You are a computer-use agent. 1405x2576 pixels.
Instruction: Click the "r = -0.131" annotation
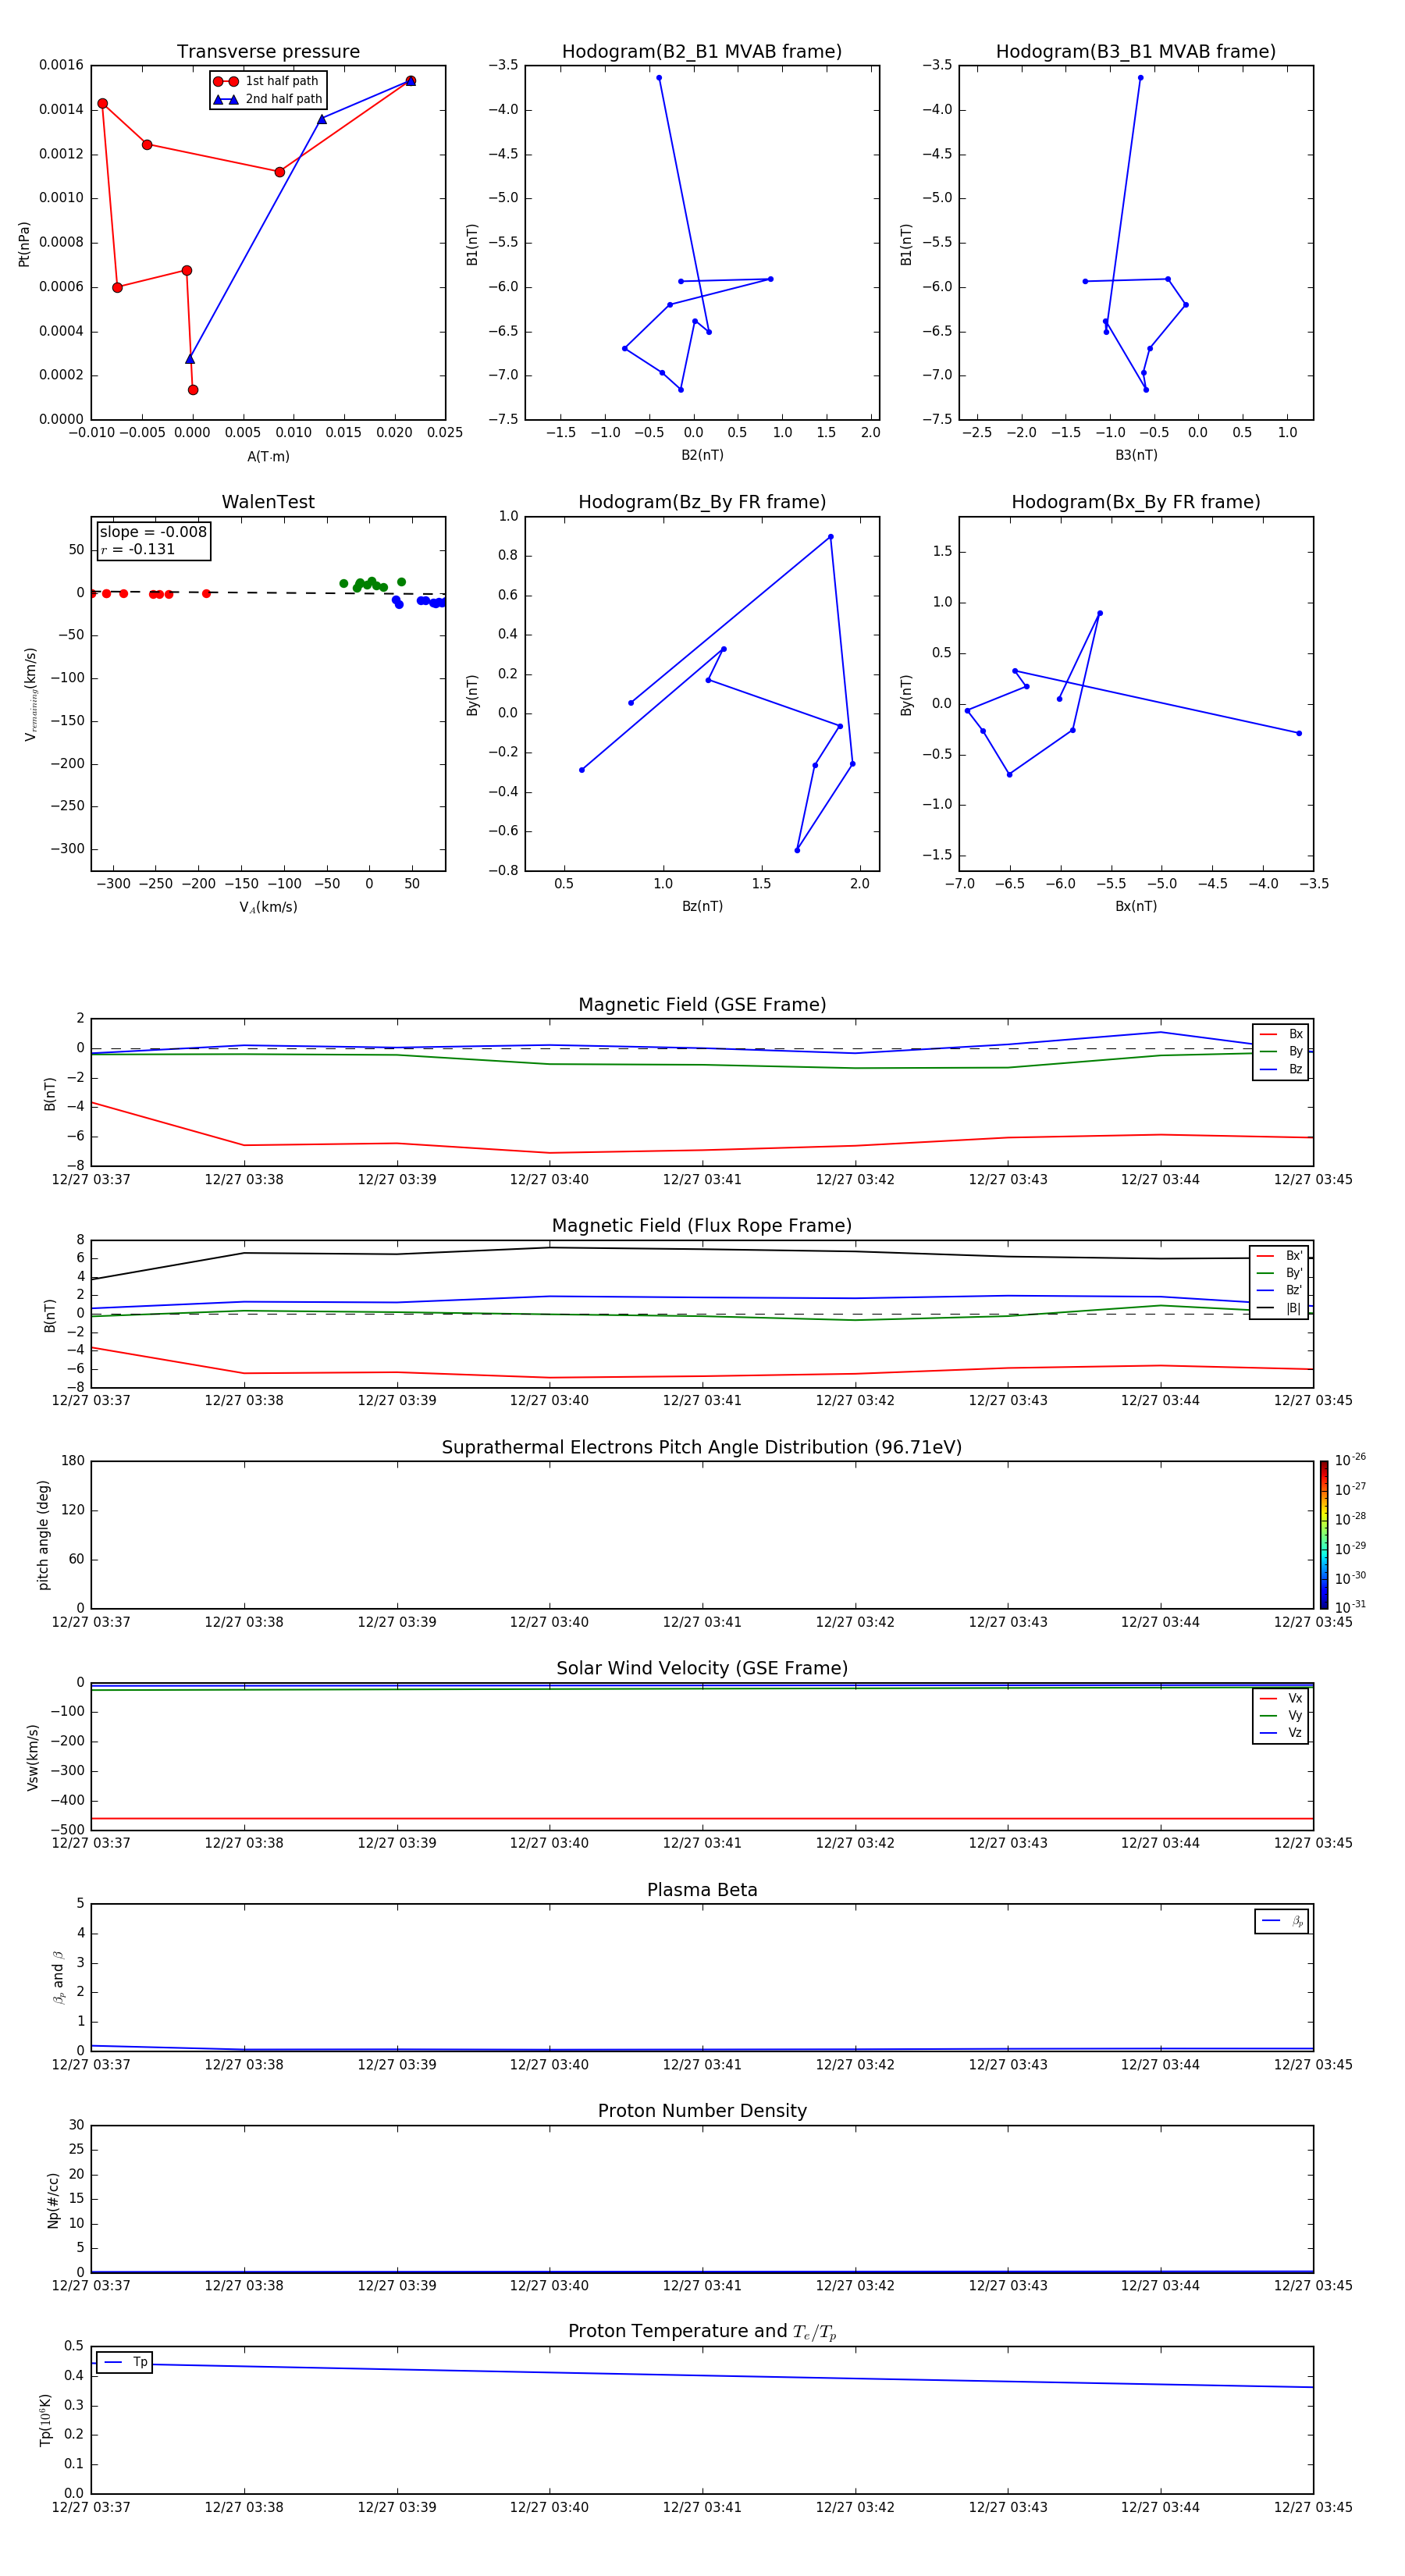pos(138,549)
